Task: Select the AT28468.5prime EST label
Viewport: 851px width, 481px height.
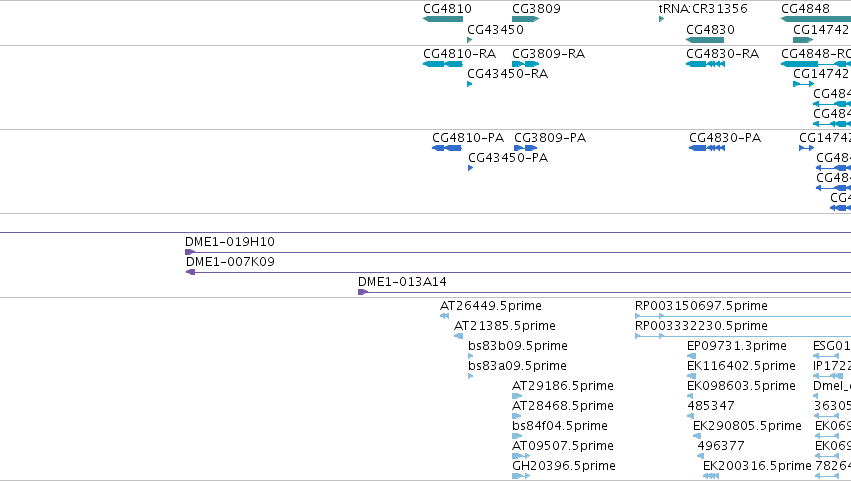Action: click(x=563, y=406)
